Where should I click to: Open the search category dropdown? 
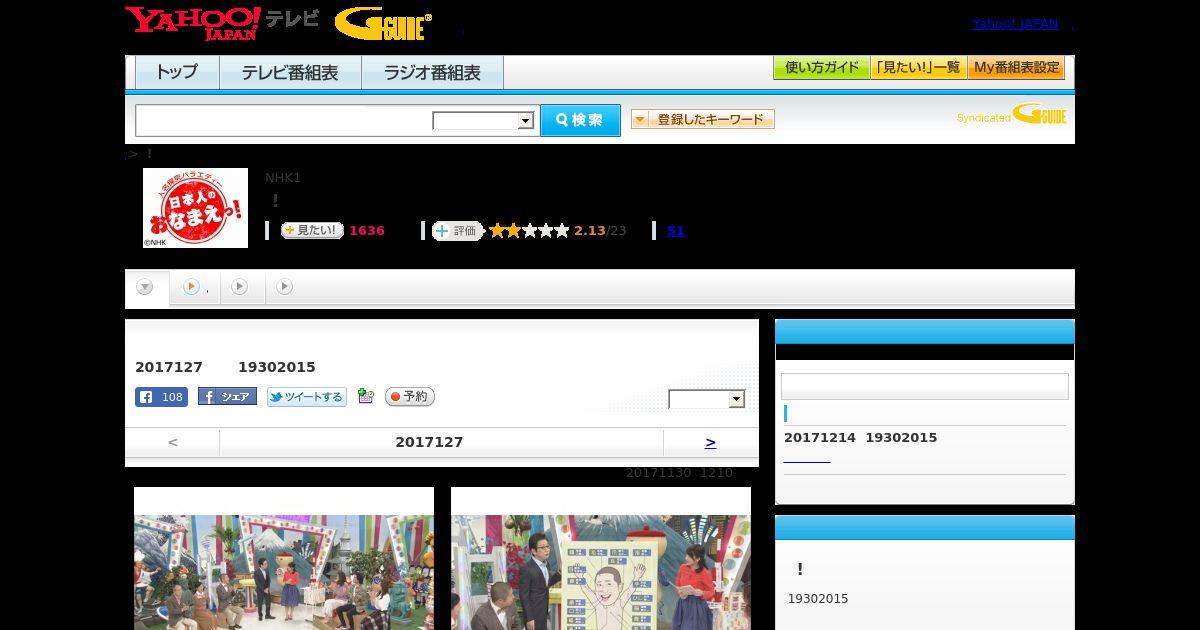click(484, 121)
